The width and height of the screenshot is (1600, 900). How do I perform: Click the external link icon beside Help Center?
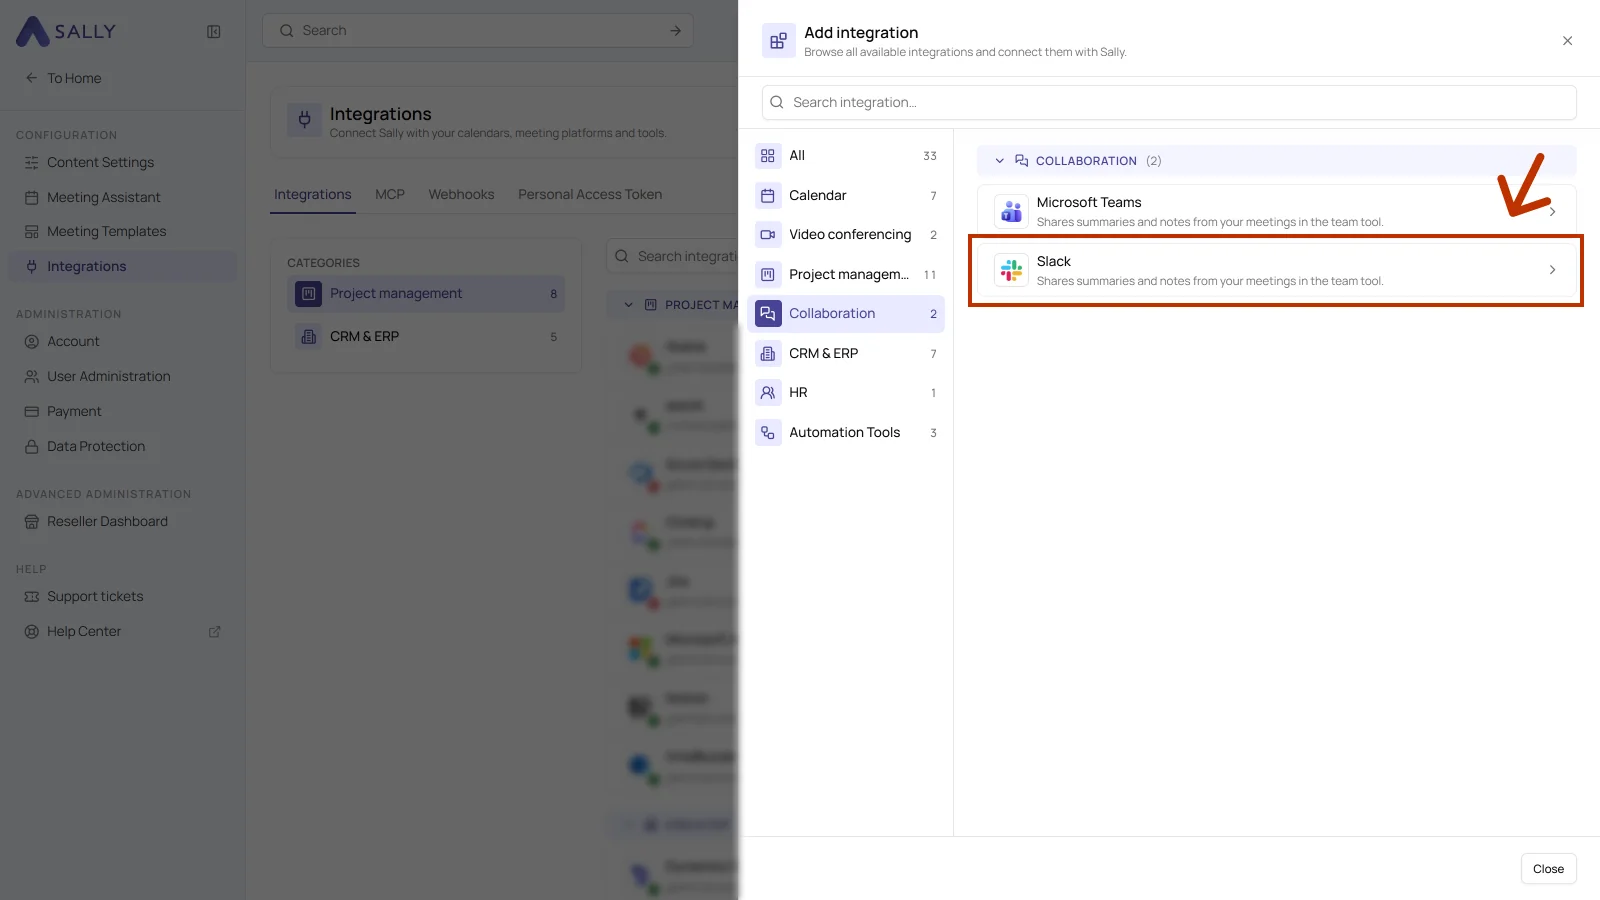(x=214, y=632)
